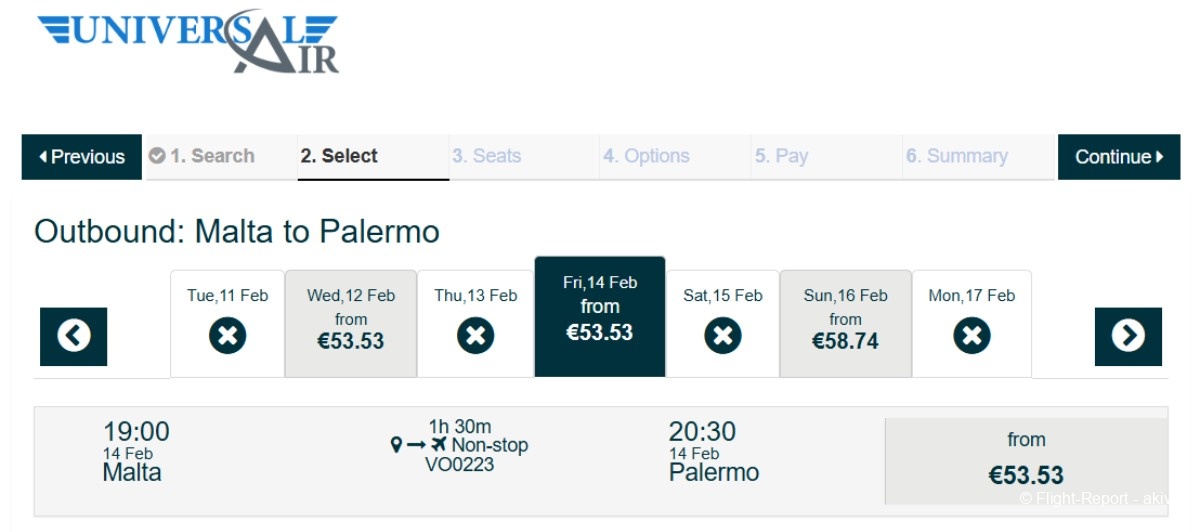The height and width of the screenshot is (532, 1200).
Task: Click unavailable X icon for Mon, 17 Feb
Action: (x=971, y=336)
